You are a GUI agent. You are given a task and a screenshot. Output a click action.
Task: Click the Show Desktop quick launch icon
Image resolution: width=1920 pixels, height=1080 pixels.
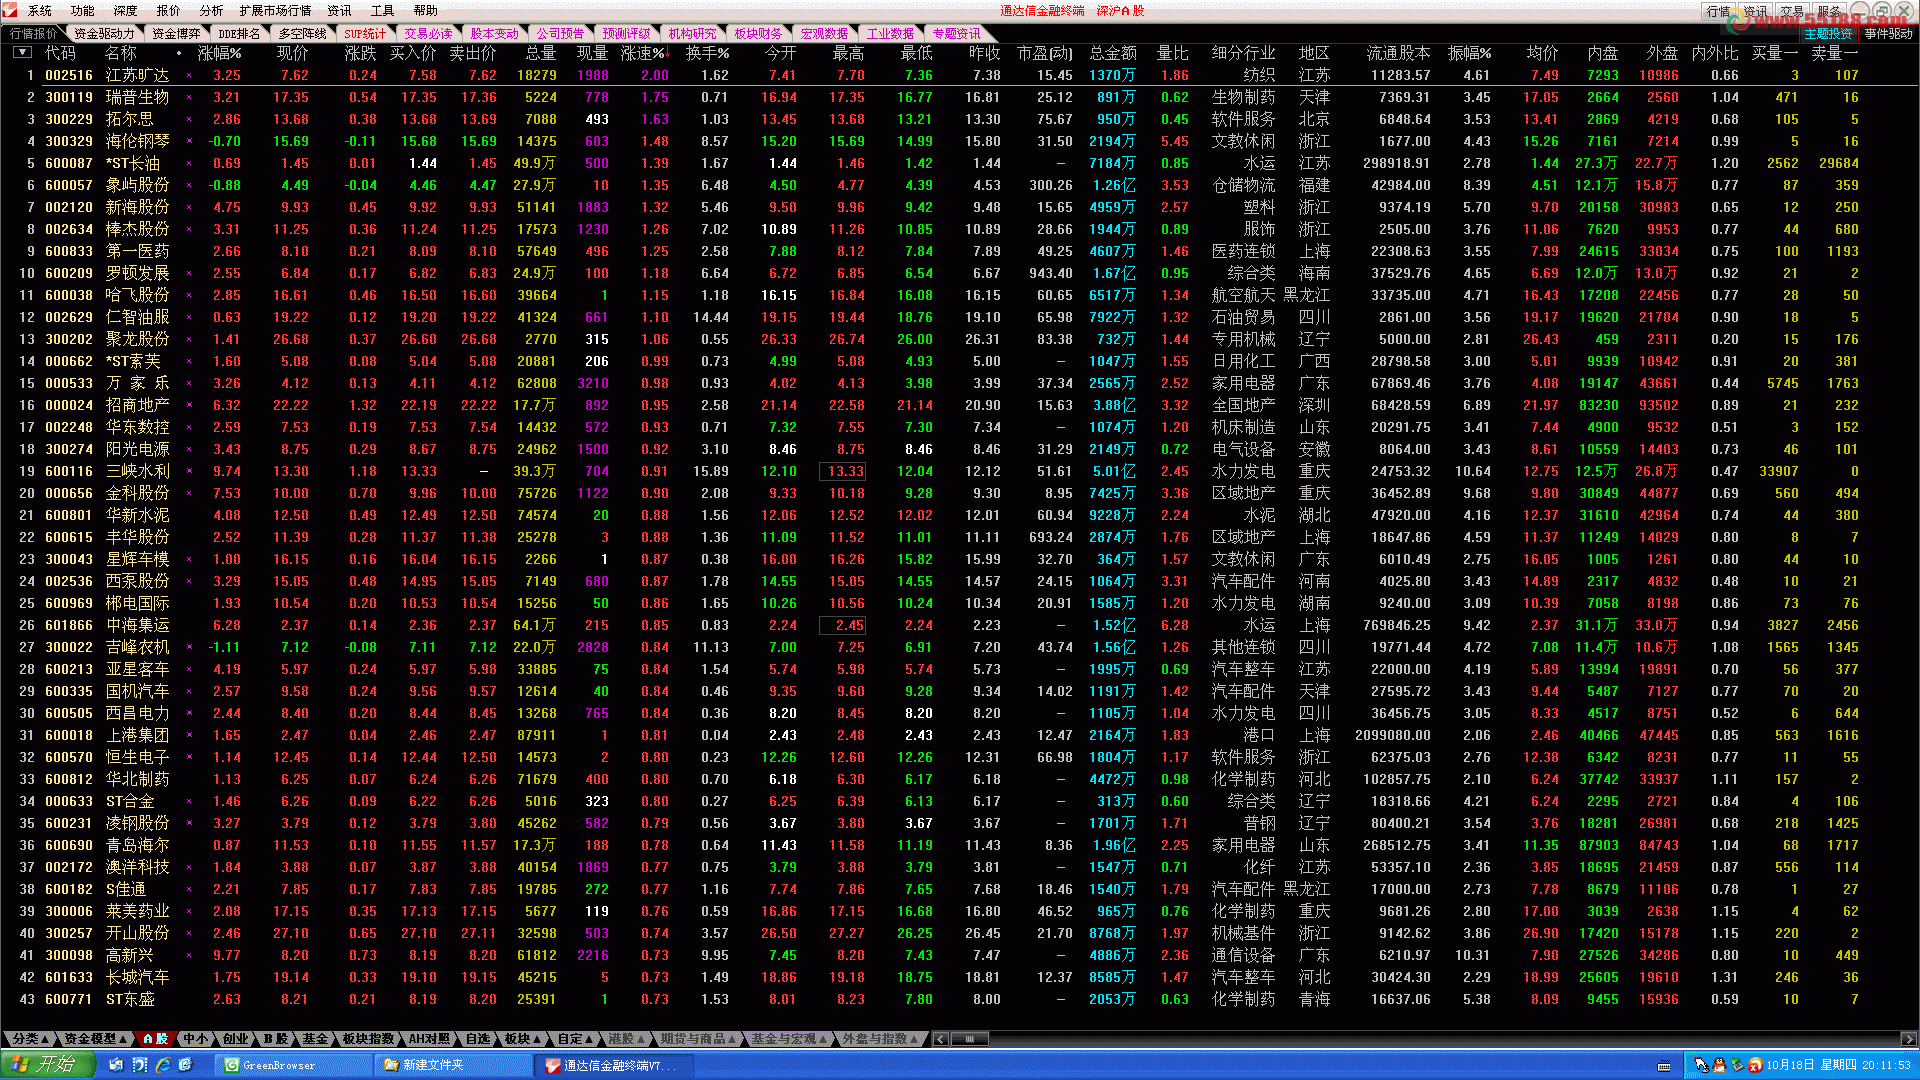pos(116,1065)
